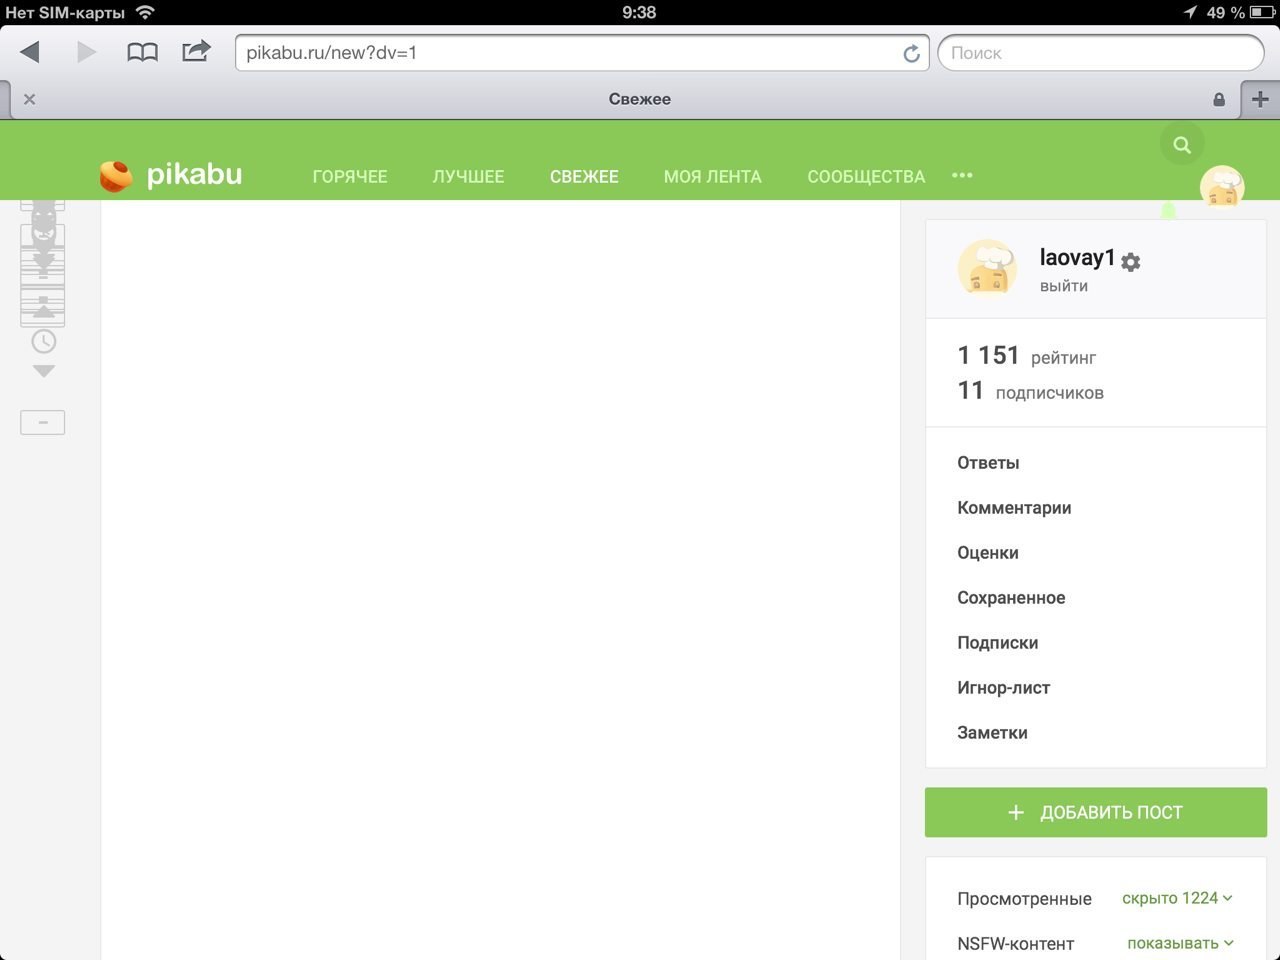This screenshot has width=1280, height=960.
Task: Open the bookmarks book icon
Action: [142, 52]
